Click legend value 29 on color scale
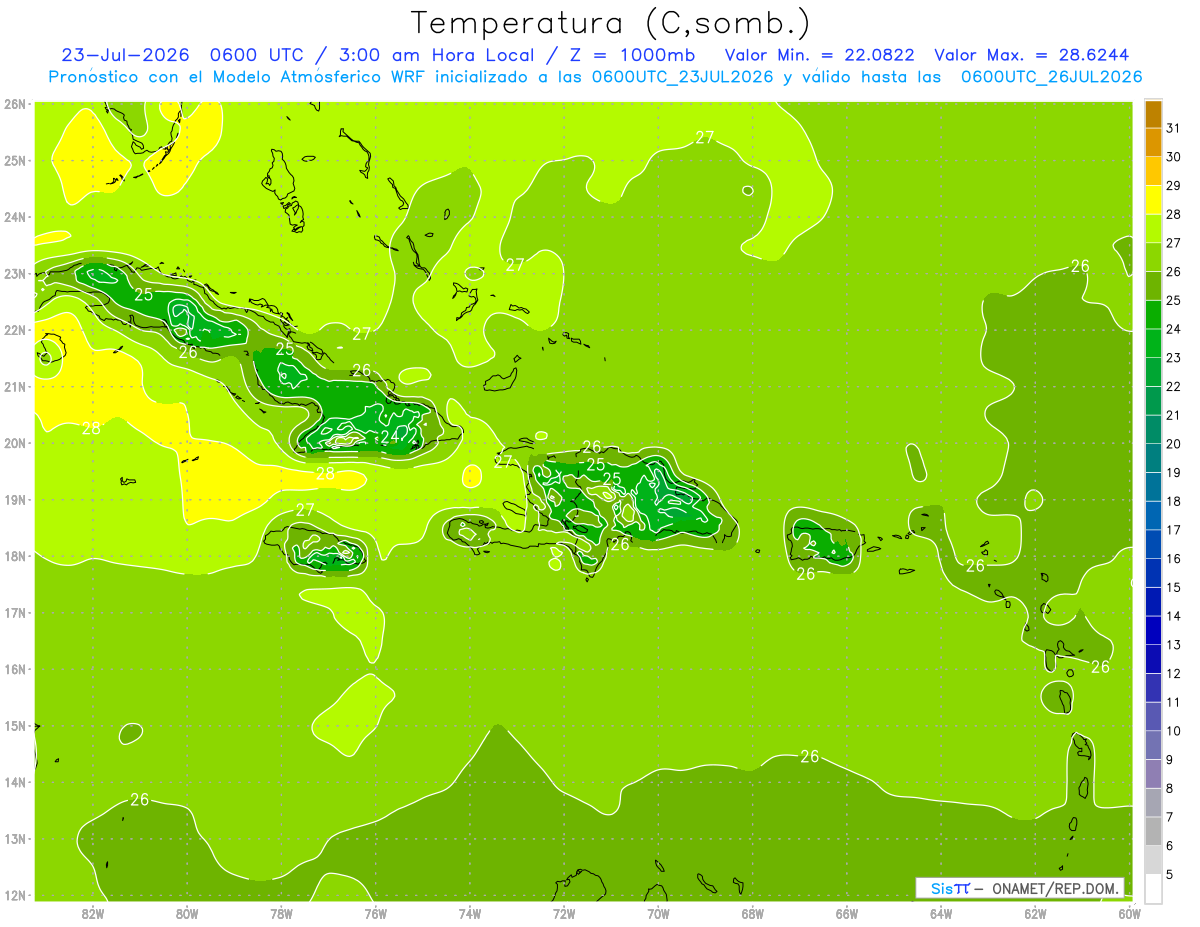Screen dimensions: 1200x927 coord(1173,185)
